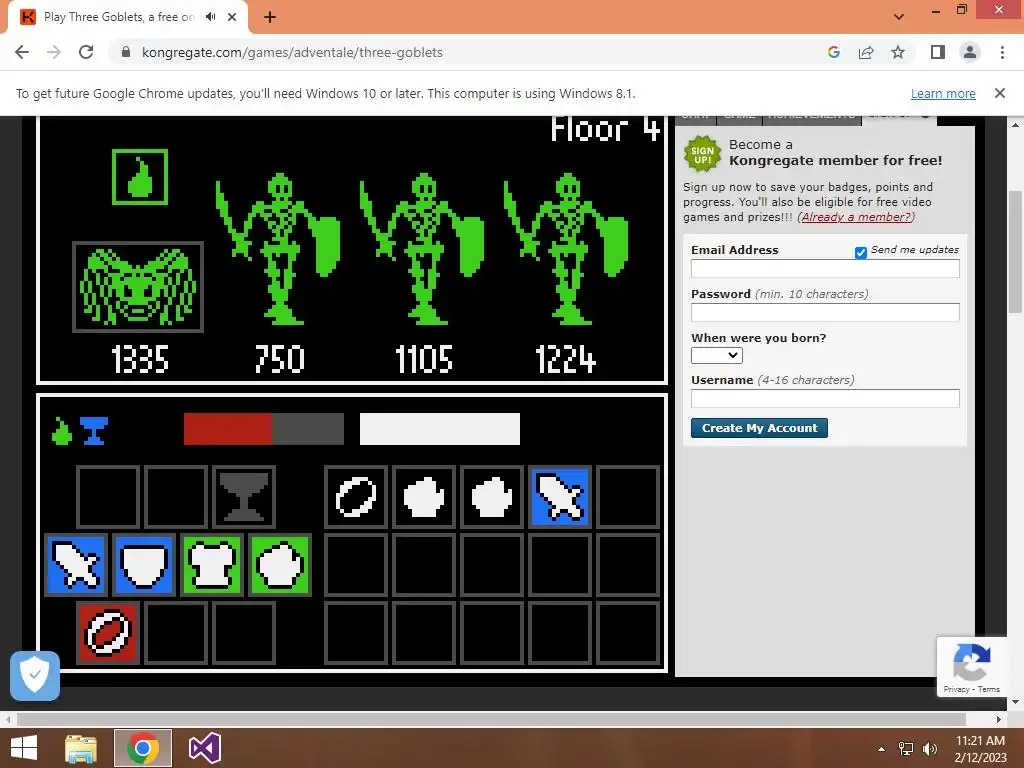Attack the skeleton with 750 health

click(x=279, y=249)
